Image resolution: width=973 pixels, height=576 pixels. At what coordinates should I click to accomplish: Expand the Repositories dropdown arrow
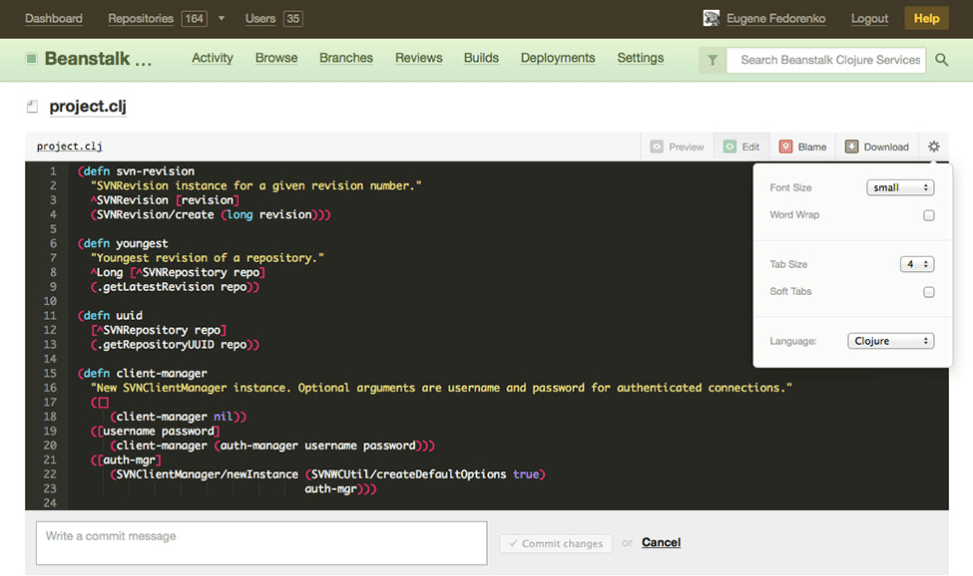221,19
